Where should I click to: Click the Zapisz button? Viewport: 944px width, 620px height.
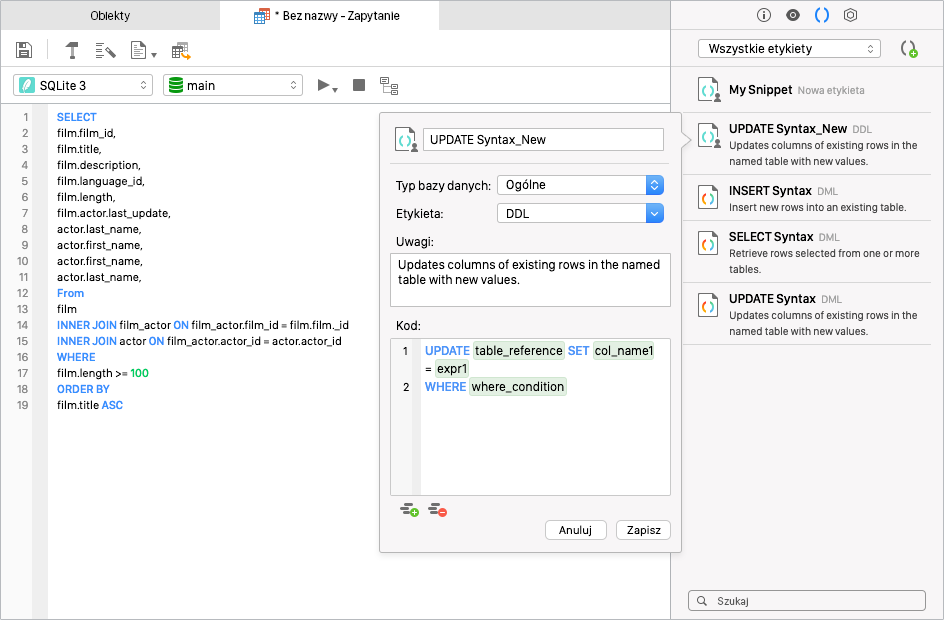coord(644,530)
